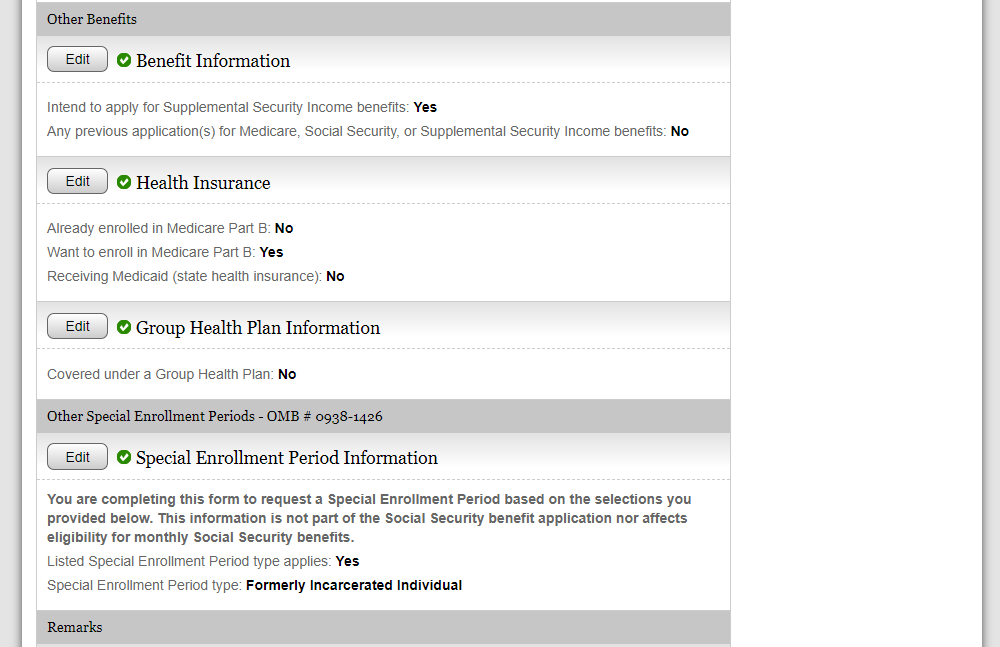Edit Special Enrollment Period Information
Viewport: 1000px width, 647px height.
click(x=77, y=457)
